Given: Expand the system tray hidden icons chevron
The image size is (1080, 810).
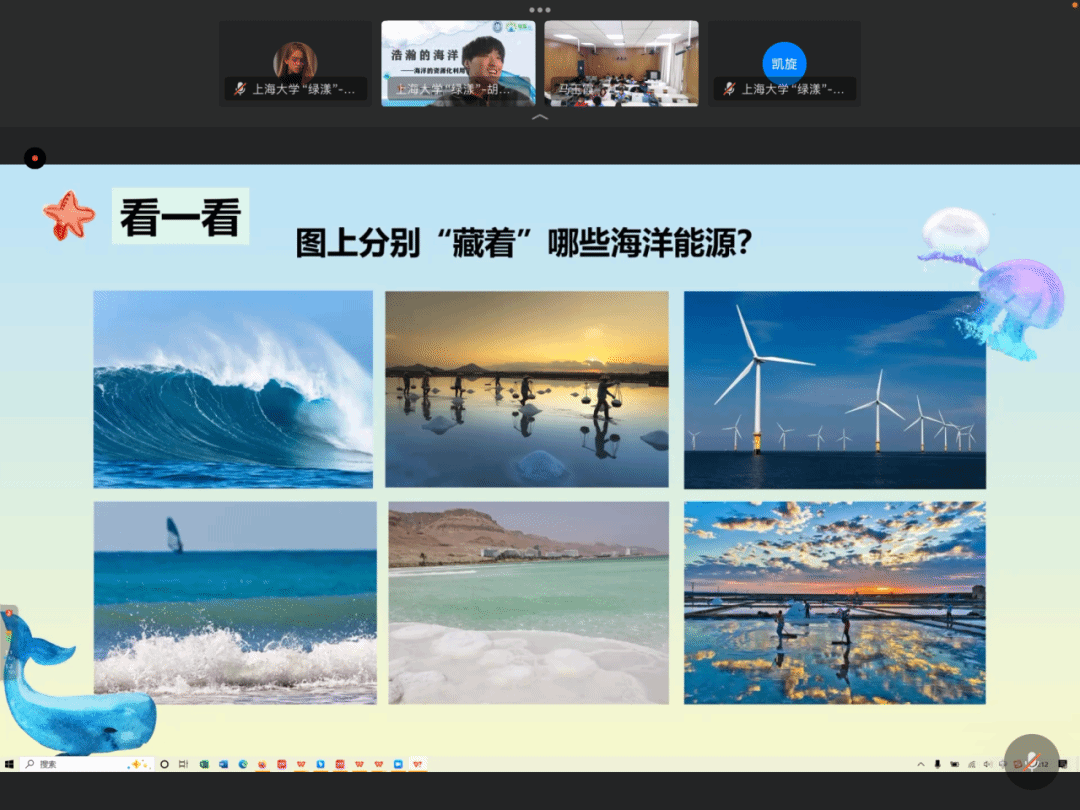Looking at the screenshot, I should (921, 764).
